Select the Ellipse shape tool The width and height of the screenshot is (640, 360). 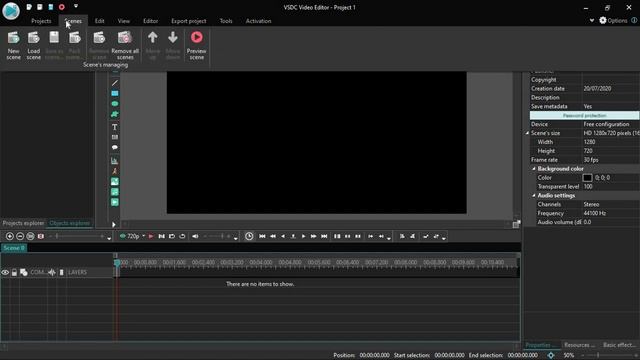(115, 104)
